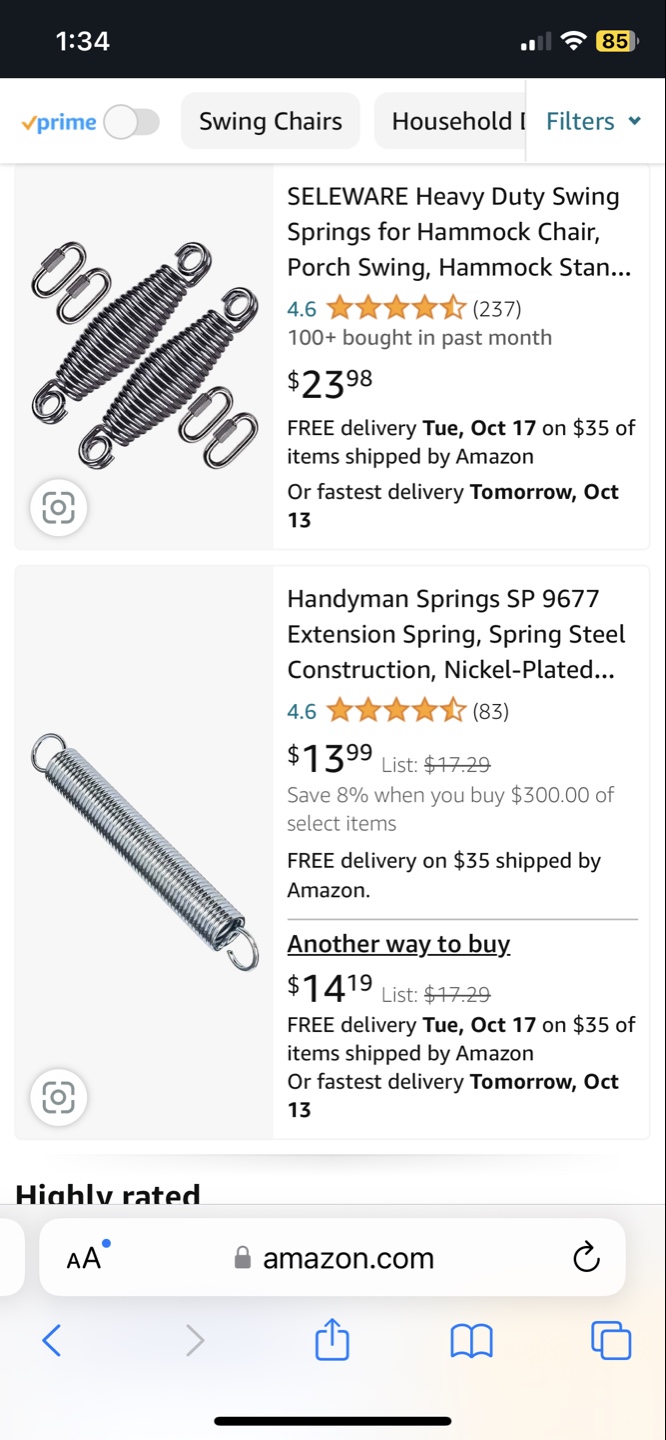Image resolution: width=666 pixels, height=1440 pixels.
Task: Show all open Safari tabs
Action: coord(610,1340)
